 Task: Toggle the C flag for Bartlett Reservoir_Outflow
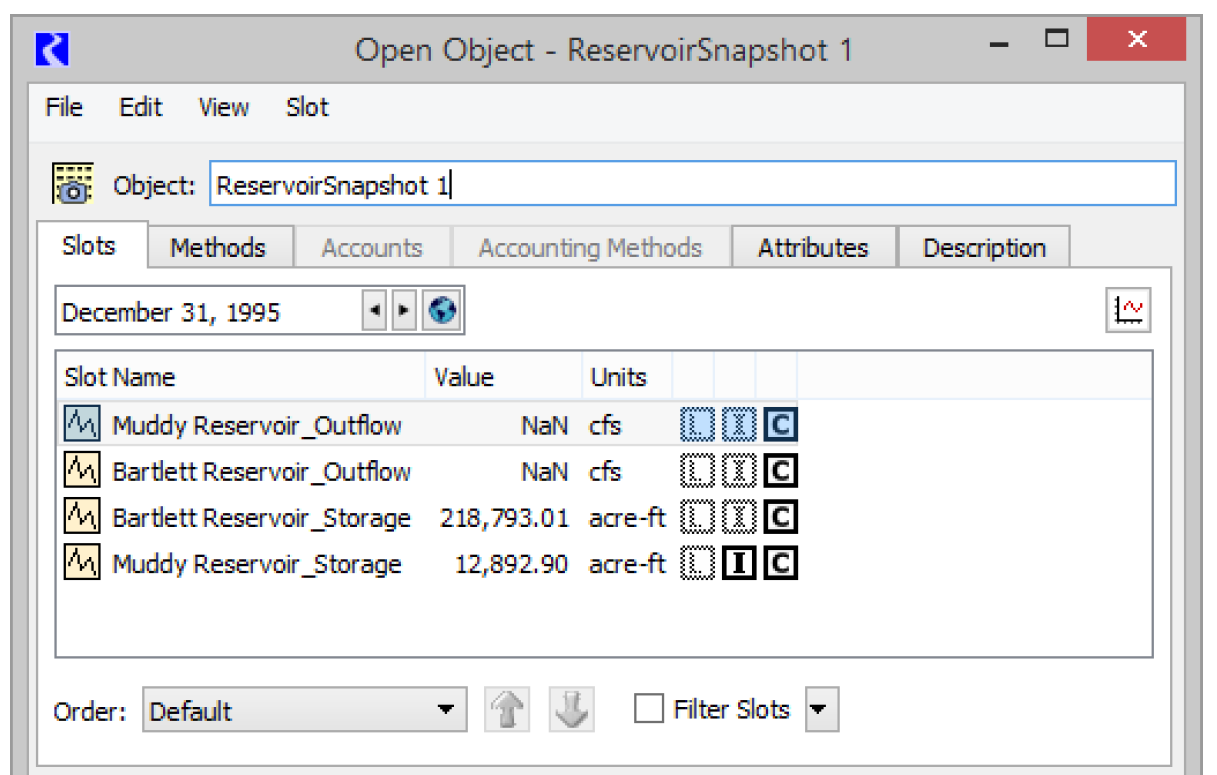[x=780, y=472]
